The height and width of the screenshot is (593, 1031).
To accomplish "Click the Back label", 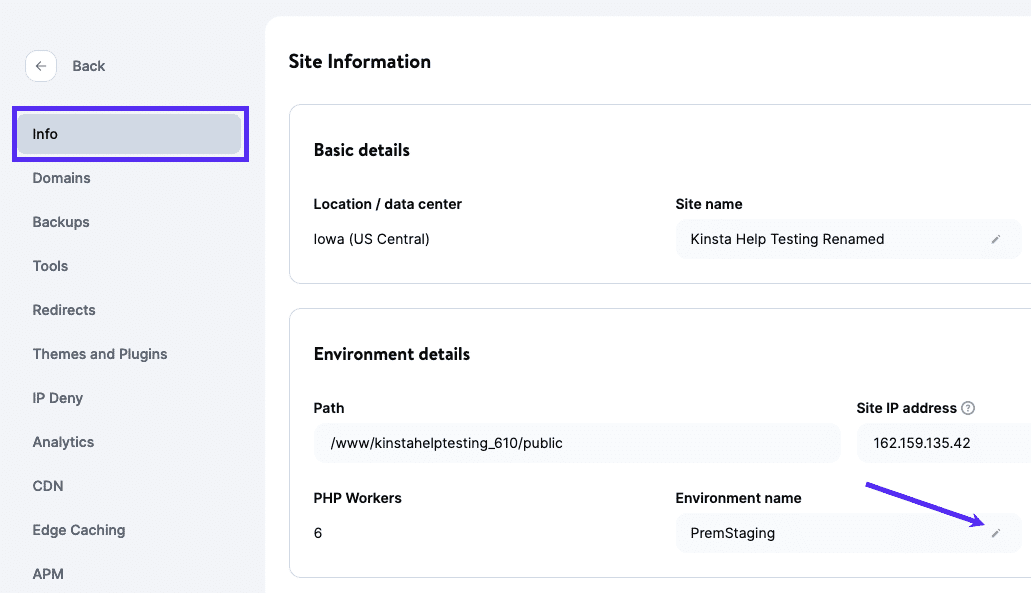I will 88,66.
